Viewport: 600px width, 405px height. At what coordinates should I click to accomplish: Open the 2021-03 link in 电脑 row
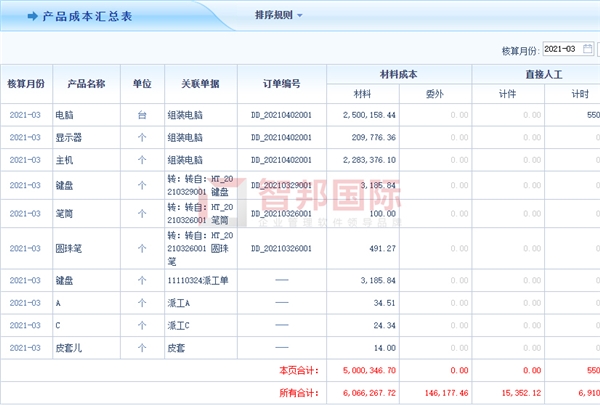click(25, 116)
